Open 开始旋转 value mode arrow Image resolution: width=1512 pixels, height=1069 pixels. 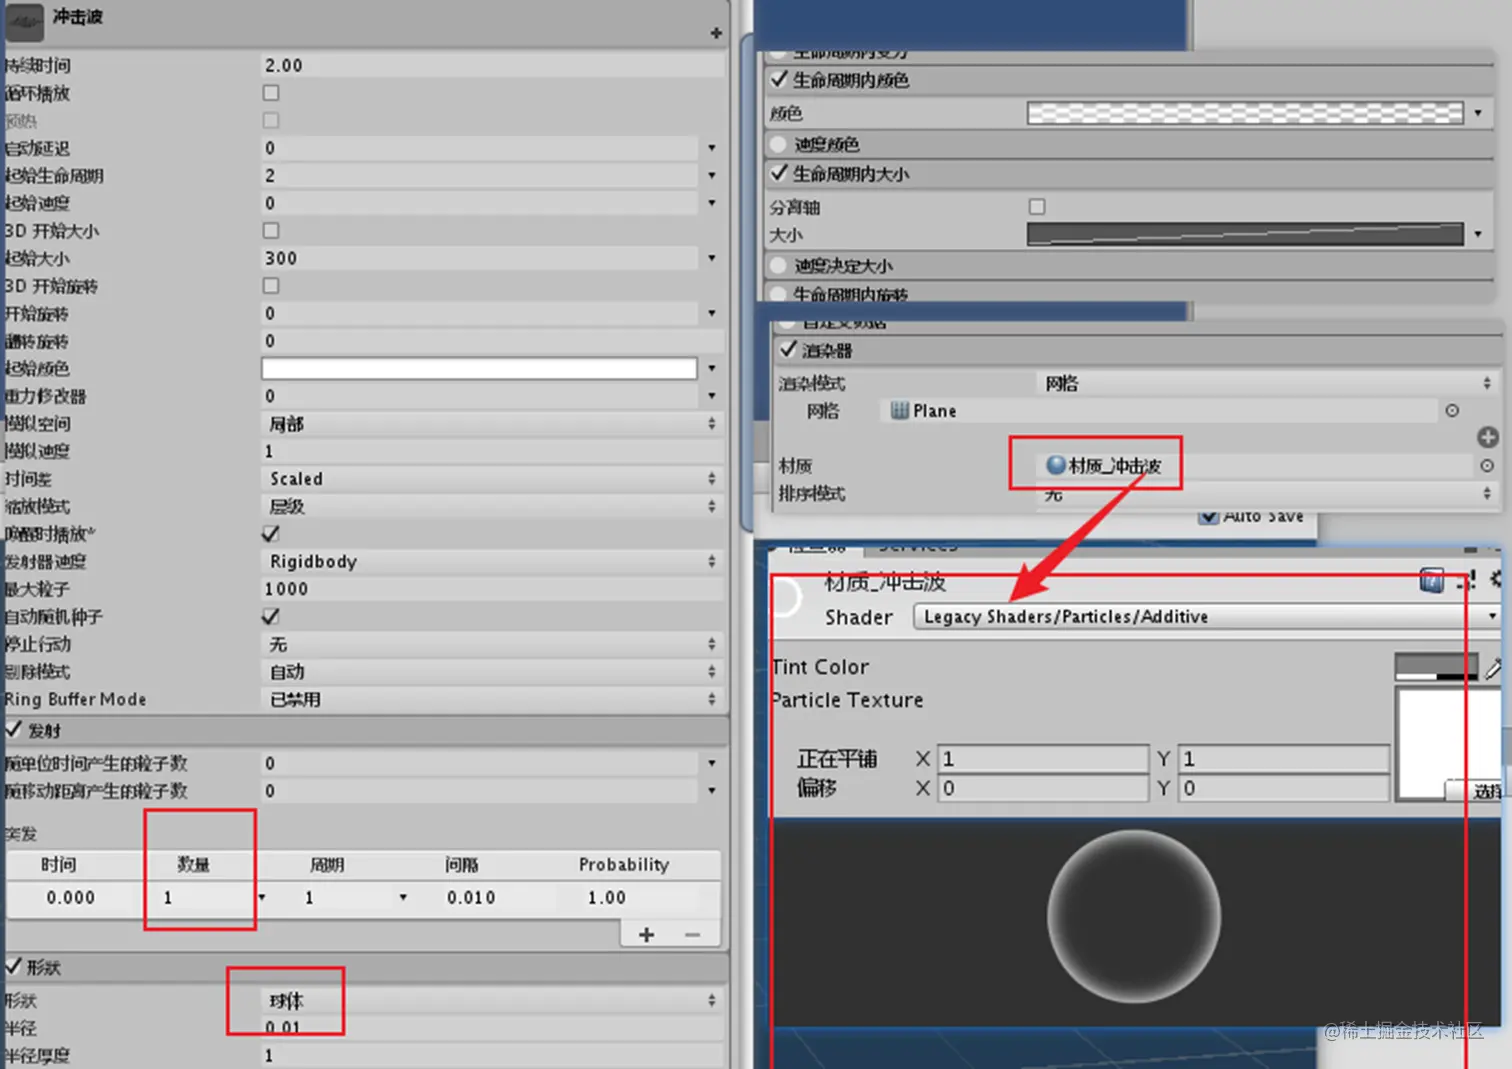click(712, 313)
